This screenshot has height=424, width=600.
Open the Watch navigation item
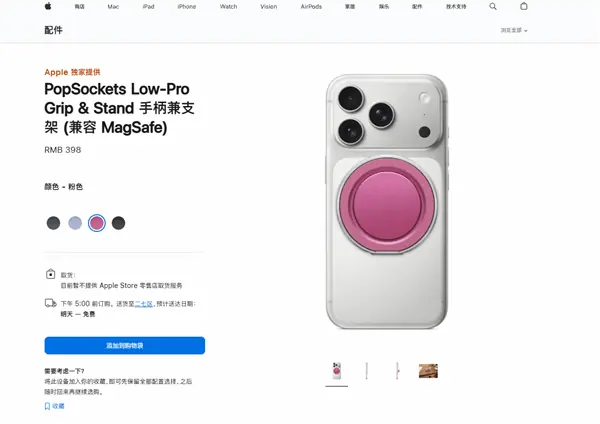(x=228, y=7)
